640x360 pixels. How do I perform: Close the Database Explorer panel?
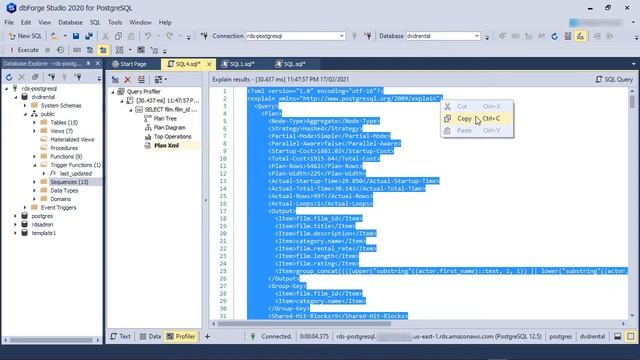[98, 64]
